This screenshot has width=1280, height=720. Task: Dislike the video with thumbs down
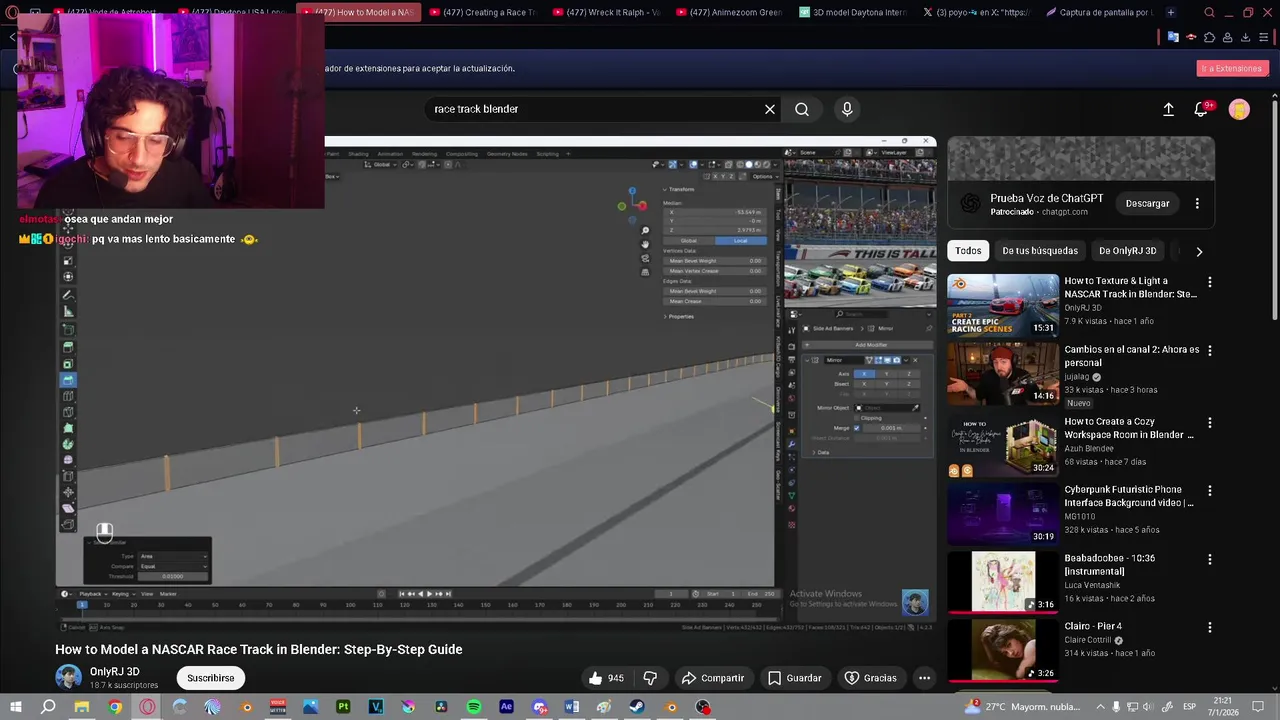pos(650,678)
